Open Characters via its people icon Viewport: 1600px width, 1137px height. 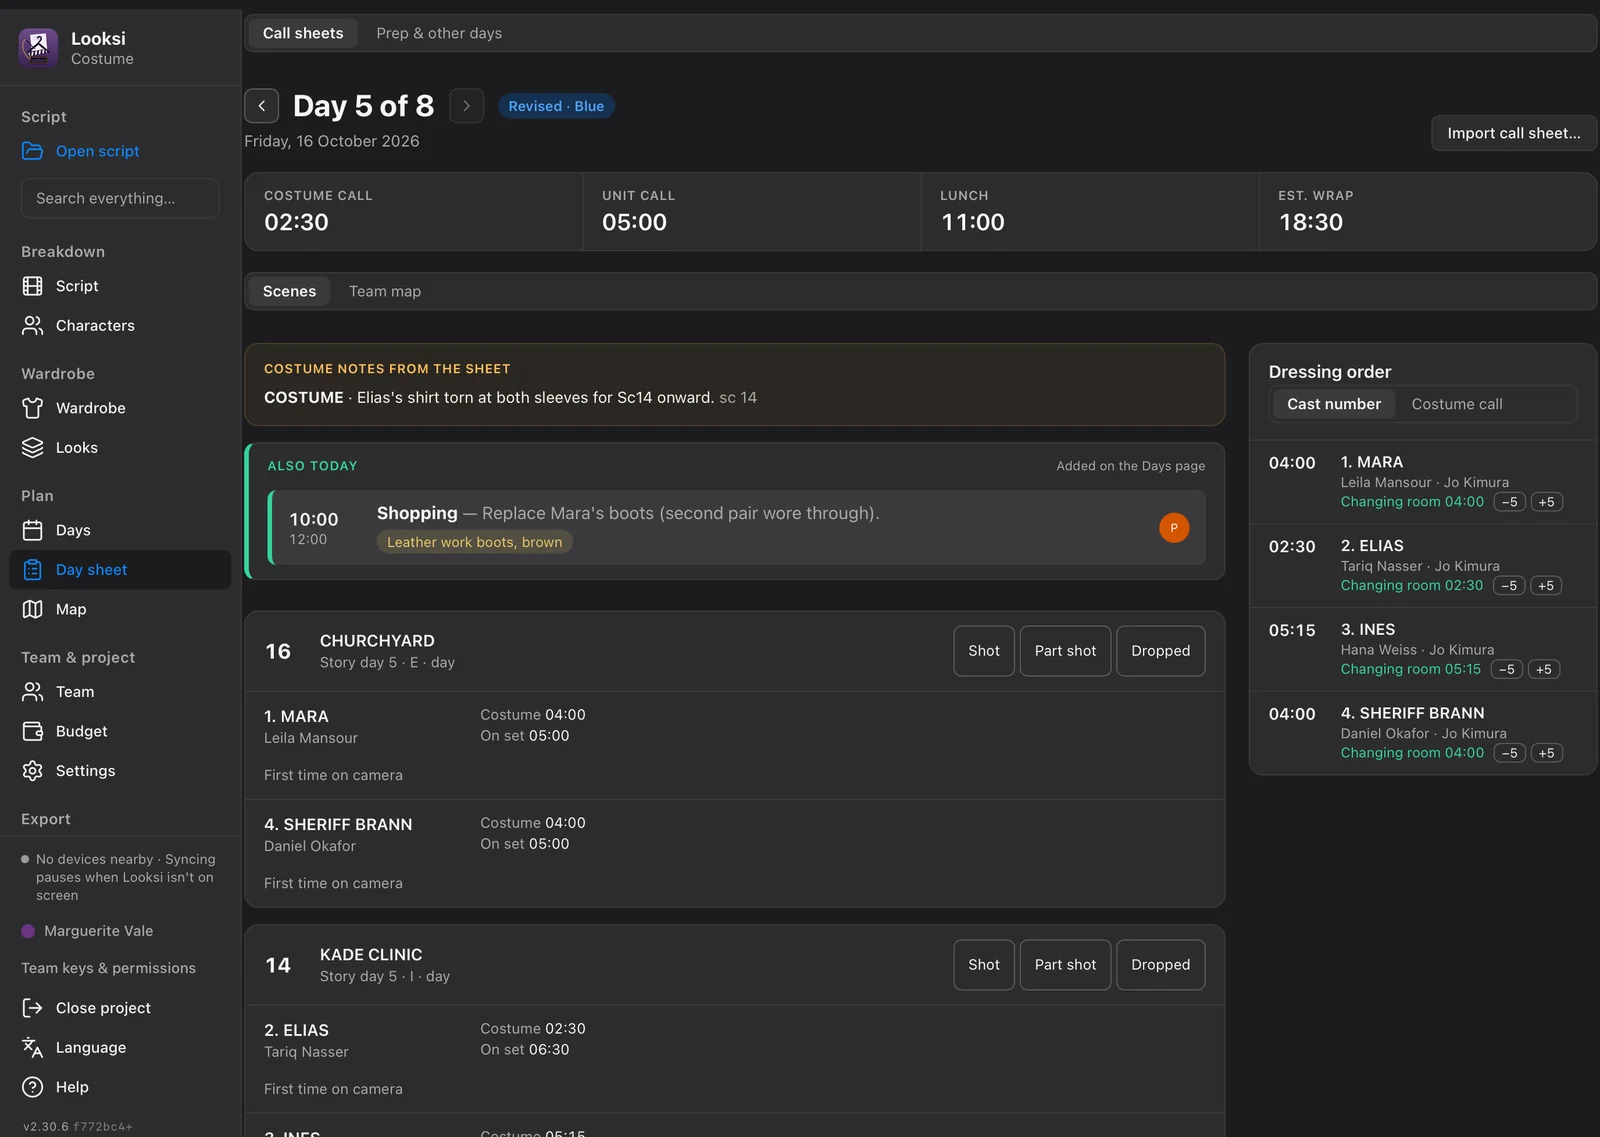(32, 325)
